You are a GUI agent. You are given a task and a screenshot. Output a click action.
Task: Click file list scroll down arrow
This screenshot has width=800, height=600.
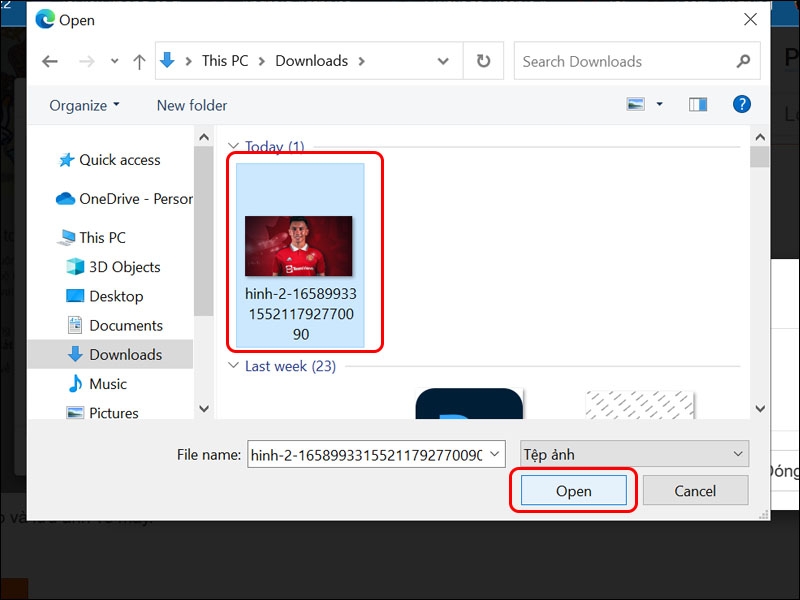760,408
